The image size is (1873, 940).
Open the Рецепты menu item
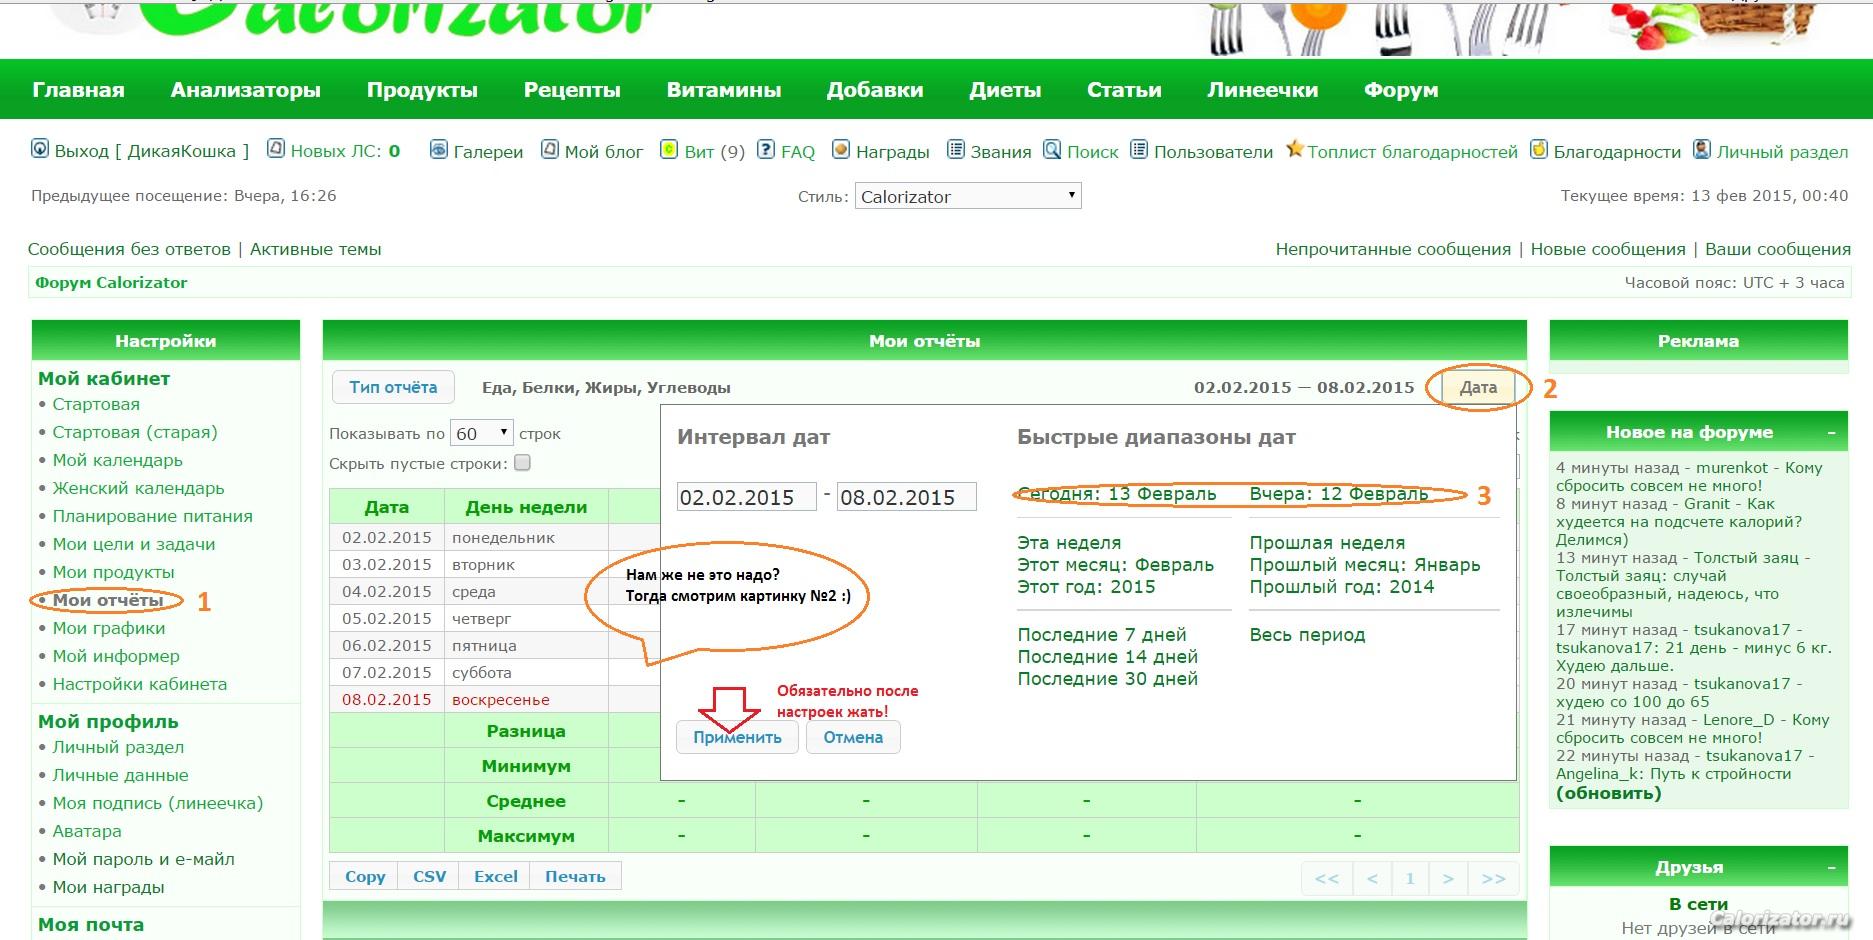(572, 90)
